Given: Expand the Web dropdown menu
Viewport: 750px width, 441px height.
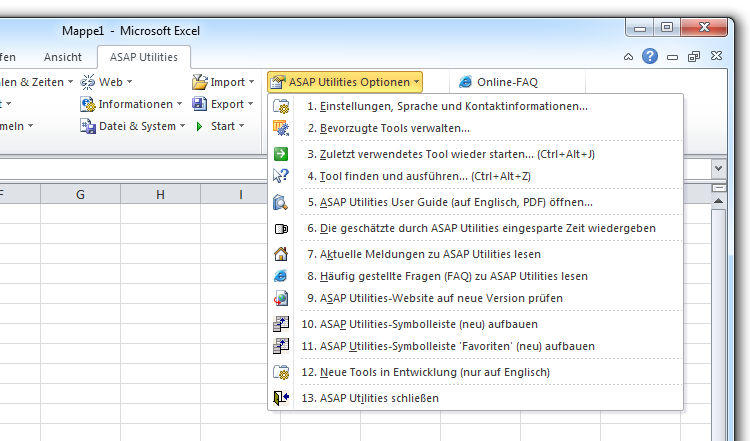Looking at the screenshot, I should 130,82.
